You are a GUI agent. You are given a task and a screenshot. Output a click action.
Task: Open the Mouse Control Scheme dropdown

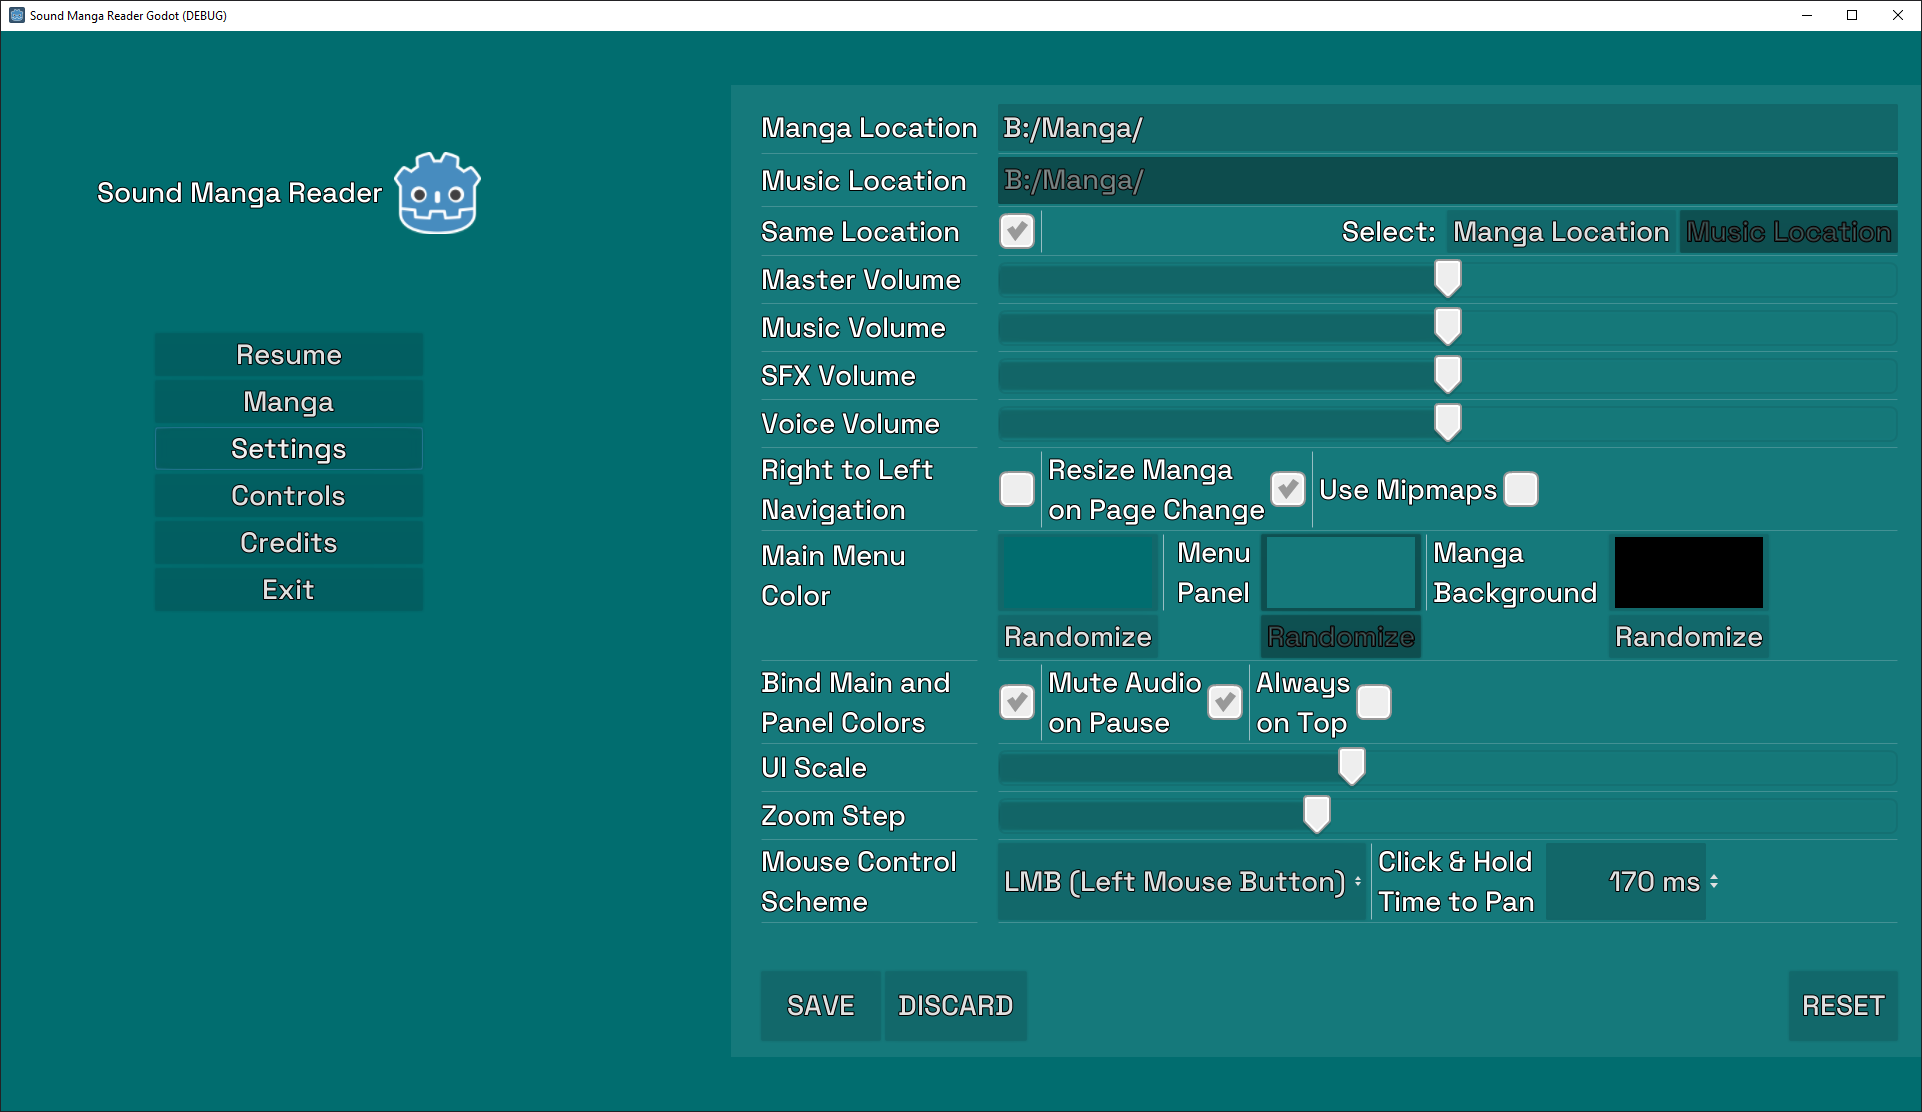point(1182,882)
